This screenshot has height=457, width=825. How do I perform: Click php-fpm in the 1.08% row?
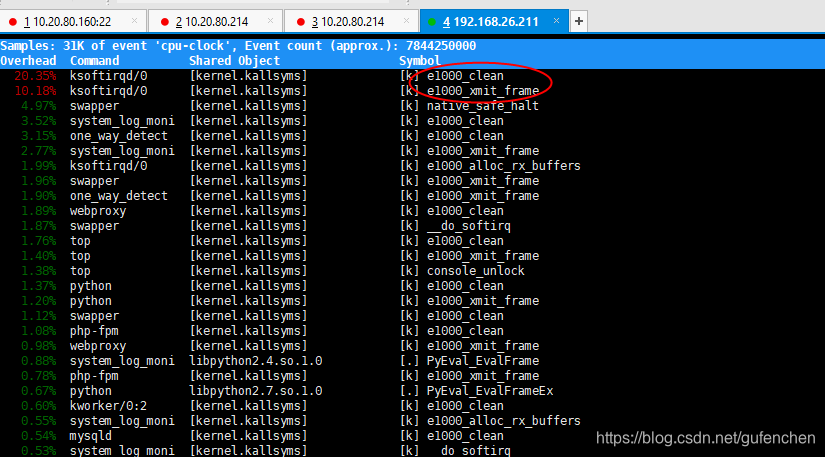95,331
